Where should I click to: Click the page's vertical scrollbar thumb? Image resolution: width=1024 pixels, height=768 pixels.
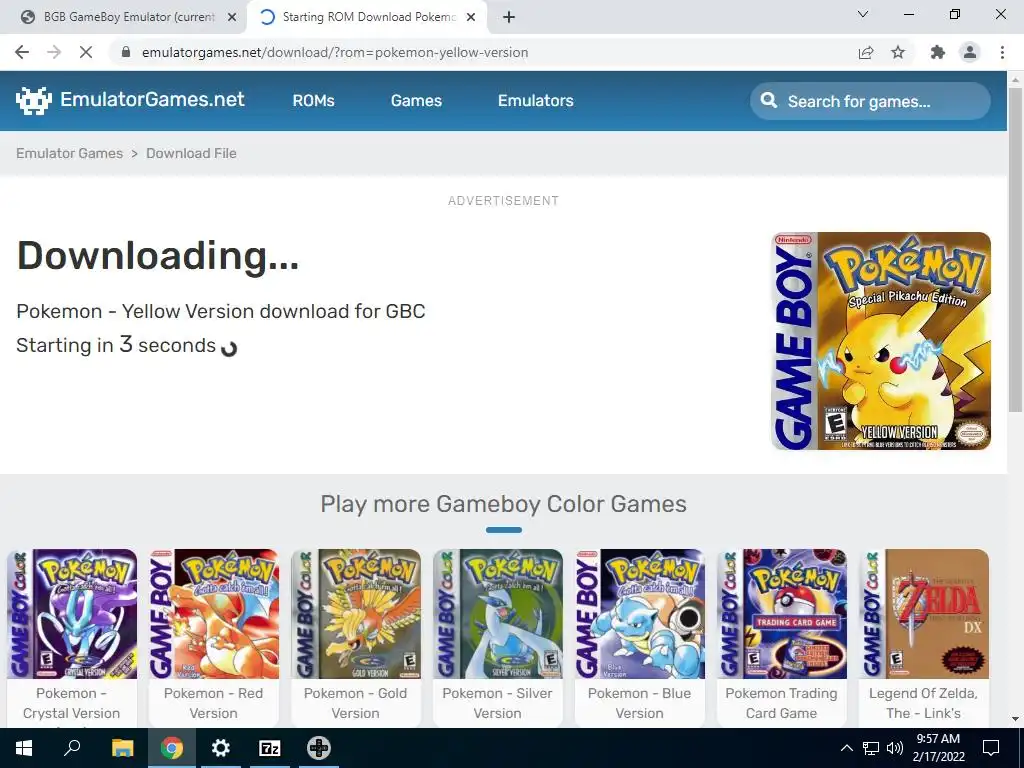pos(1015,249)
